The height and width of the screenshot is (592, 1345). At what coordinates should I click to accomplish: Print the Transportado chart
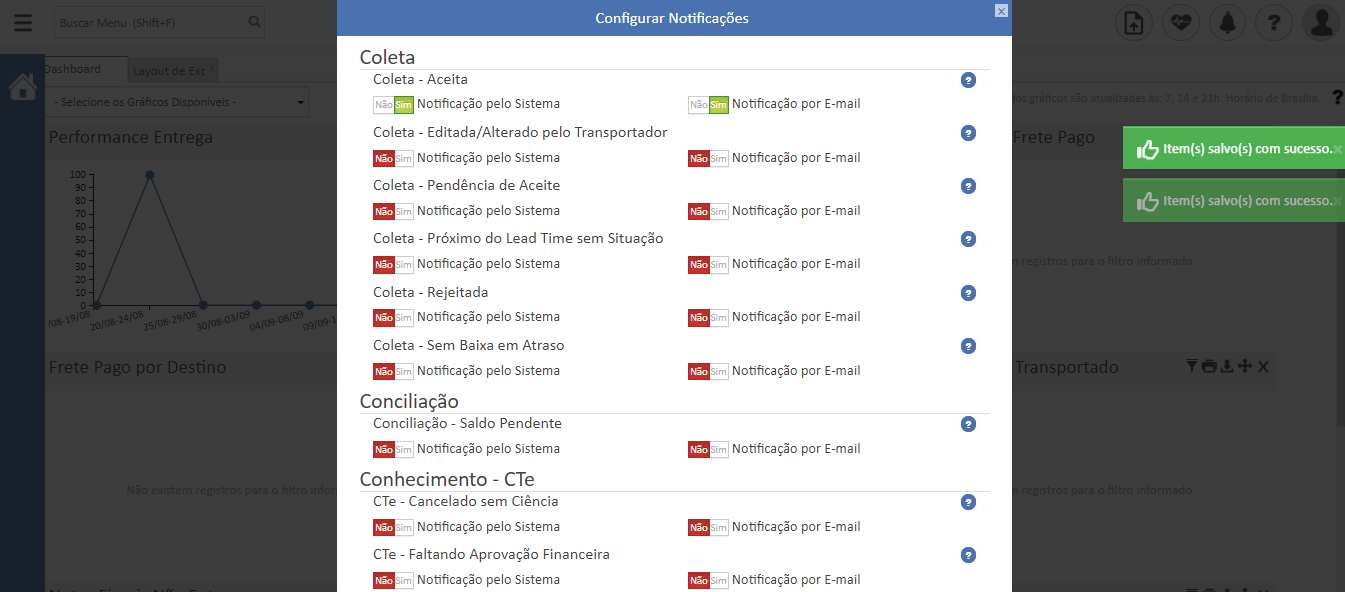1207,367
